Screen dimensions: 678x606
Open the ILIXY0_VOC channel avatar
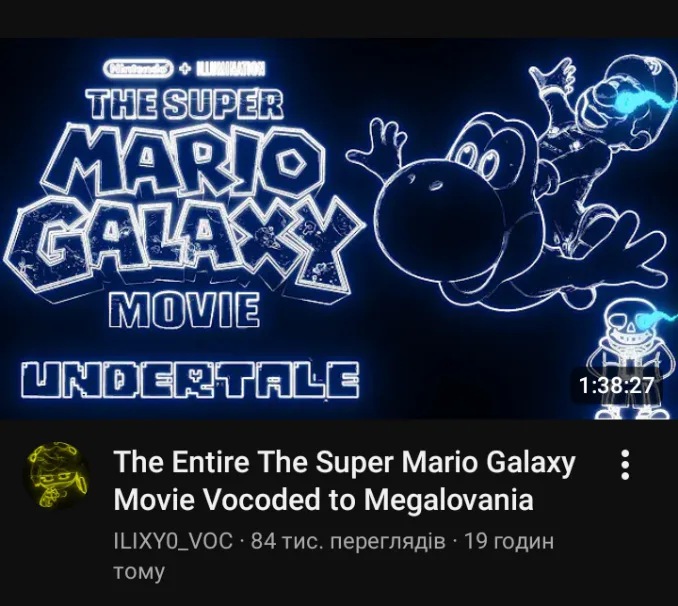[57, 475]
